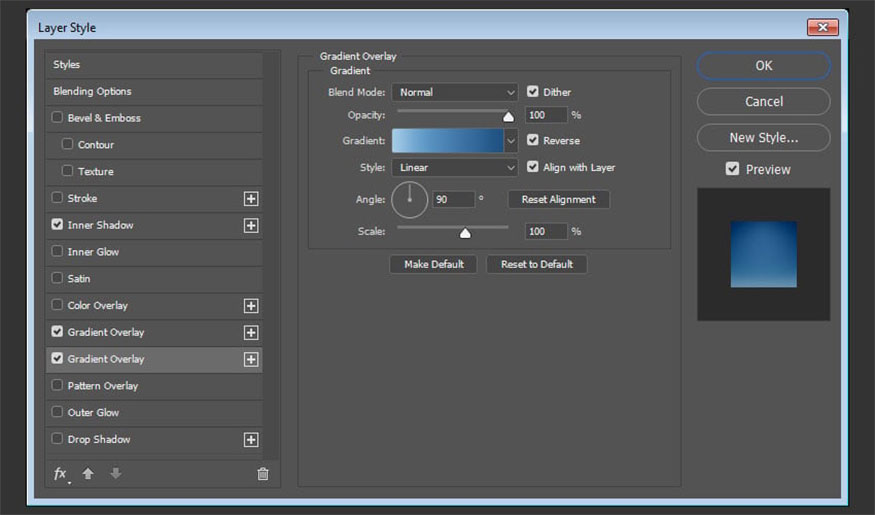Click the trash delete effect icon

coord(263,474)
